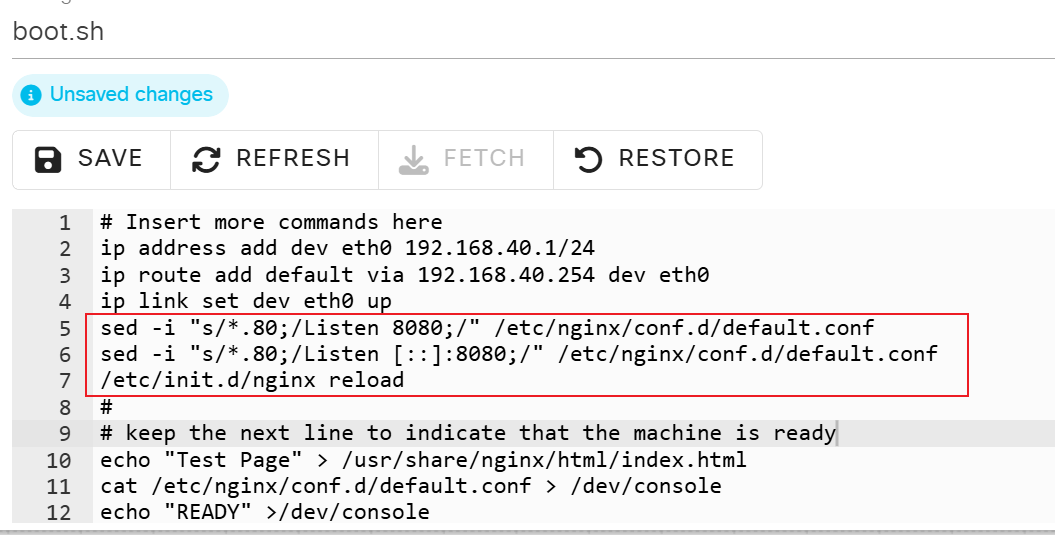Screen dimensions: 1055x535
Task: Place cursor at end of line 9 comment
Action: tap(836, 433)
